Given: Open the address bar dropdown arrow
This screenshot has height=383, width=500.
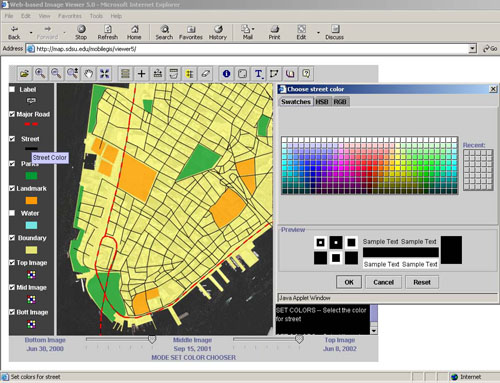Looking at the screenshot, I should tap(472, 49).
